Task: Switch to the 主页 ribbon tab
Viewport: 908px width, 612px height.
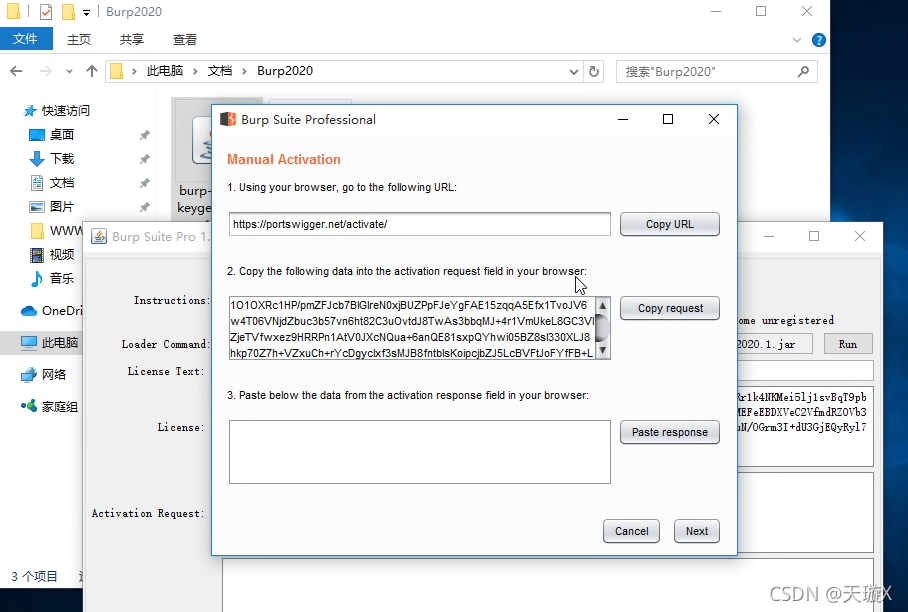Action: [79, 39]
